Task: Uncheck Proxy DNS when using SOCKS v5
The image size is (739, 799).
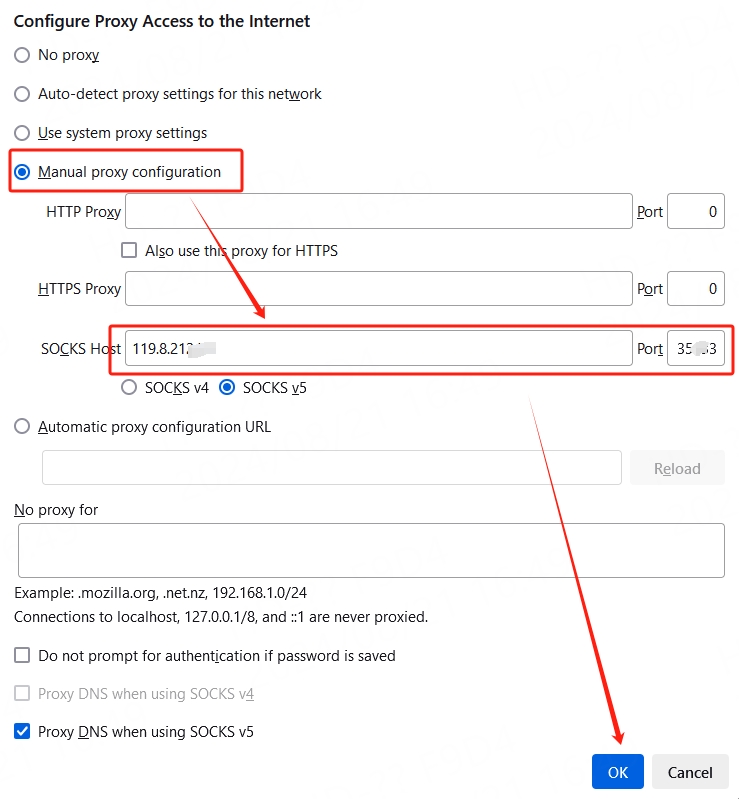Action: point(22,732)
